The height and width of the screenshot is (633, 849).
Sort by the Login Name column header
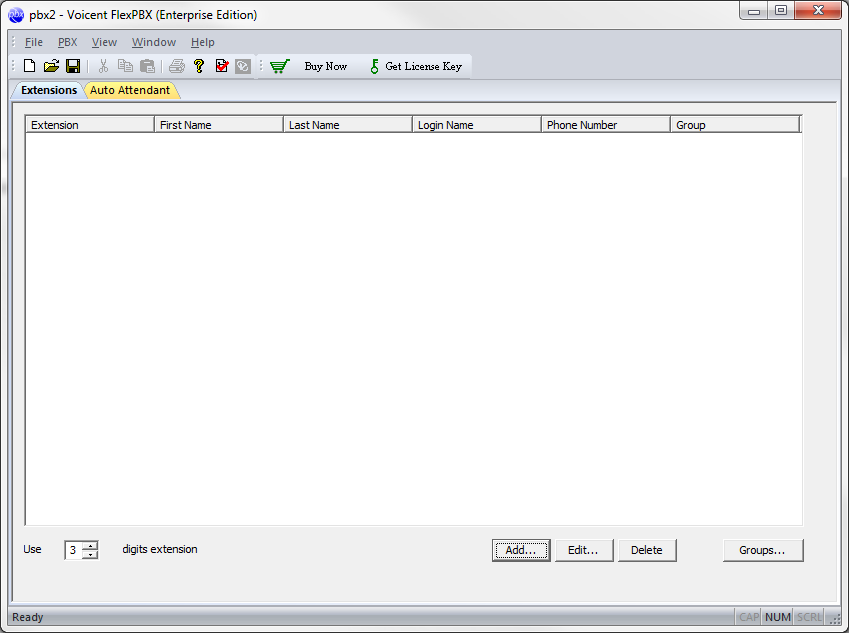pyautogui.click(x=476, y=125)
